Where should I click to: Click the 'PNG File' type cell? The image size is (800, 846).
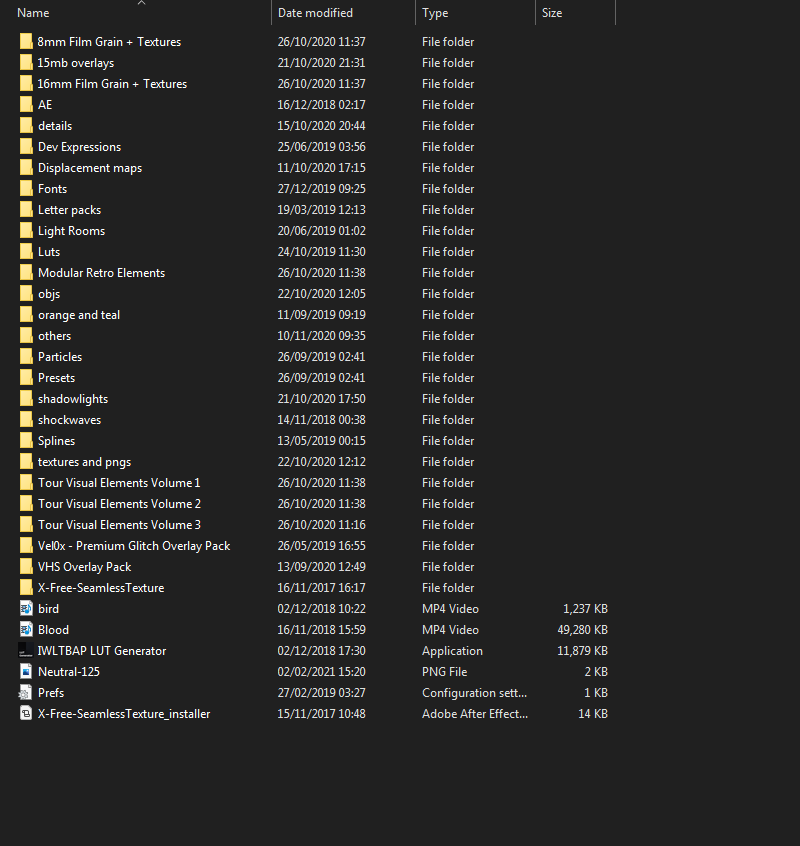click(445, 672)
